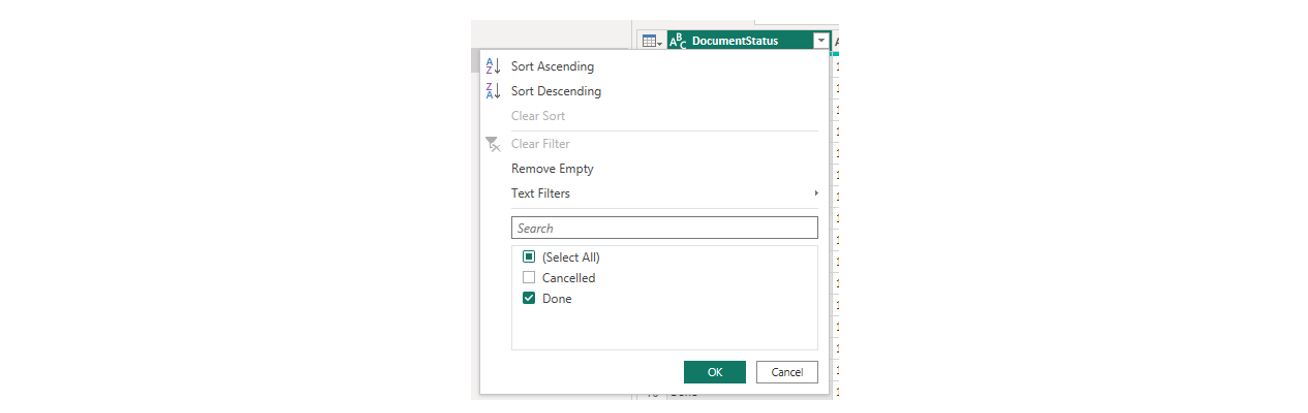Click the Clear Filter funnel icon
Viewport: 1308px width, 413px height.
(x=492, y=144)
